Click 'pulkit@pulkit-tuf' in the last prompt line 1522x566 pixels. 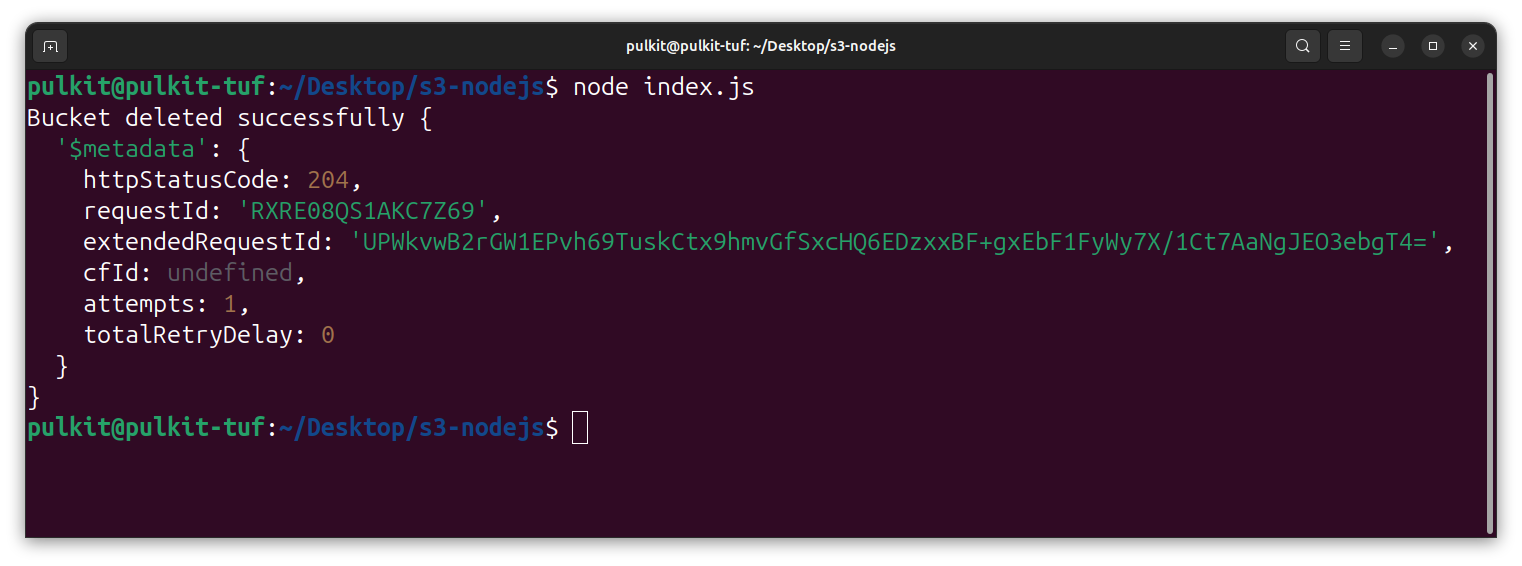click(146, 428)
